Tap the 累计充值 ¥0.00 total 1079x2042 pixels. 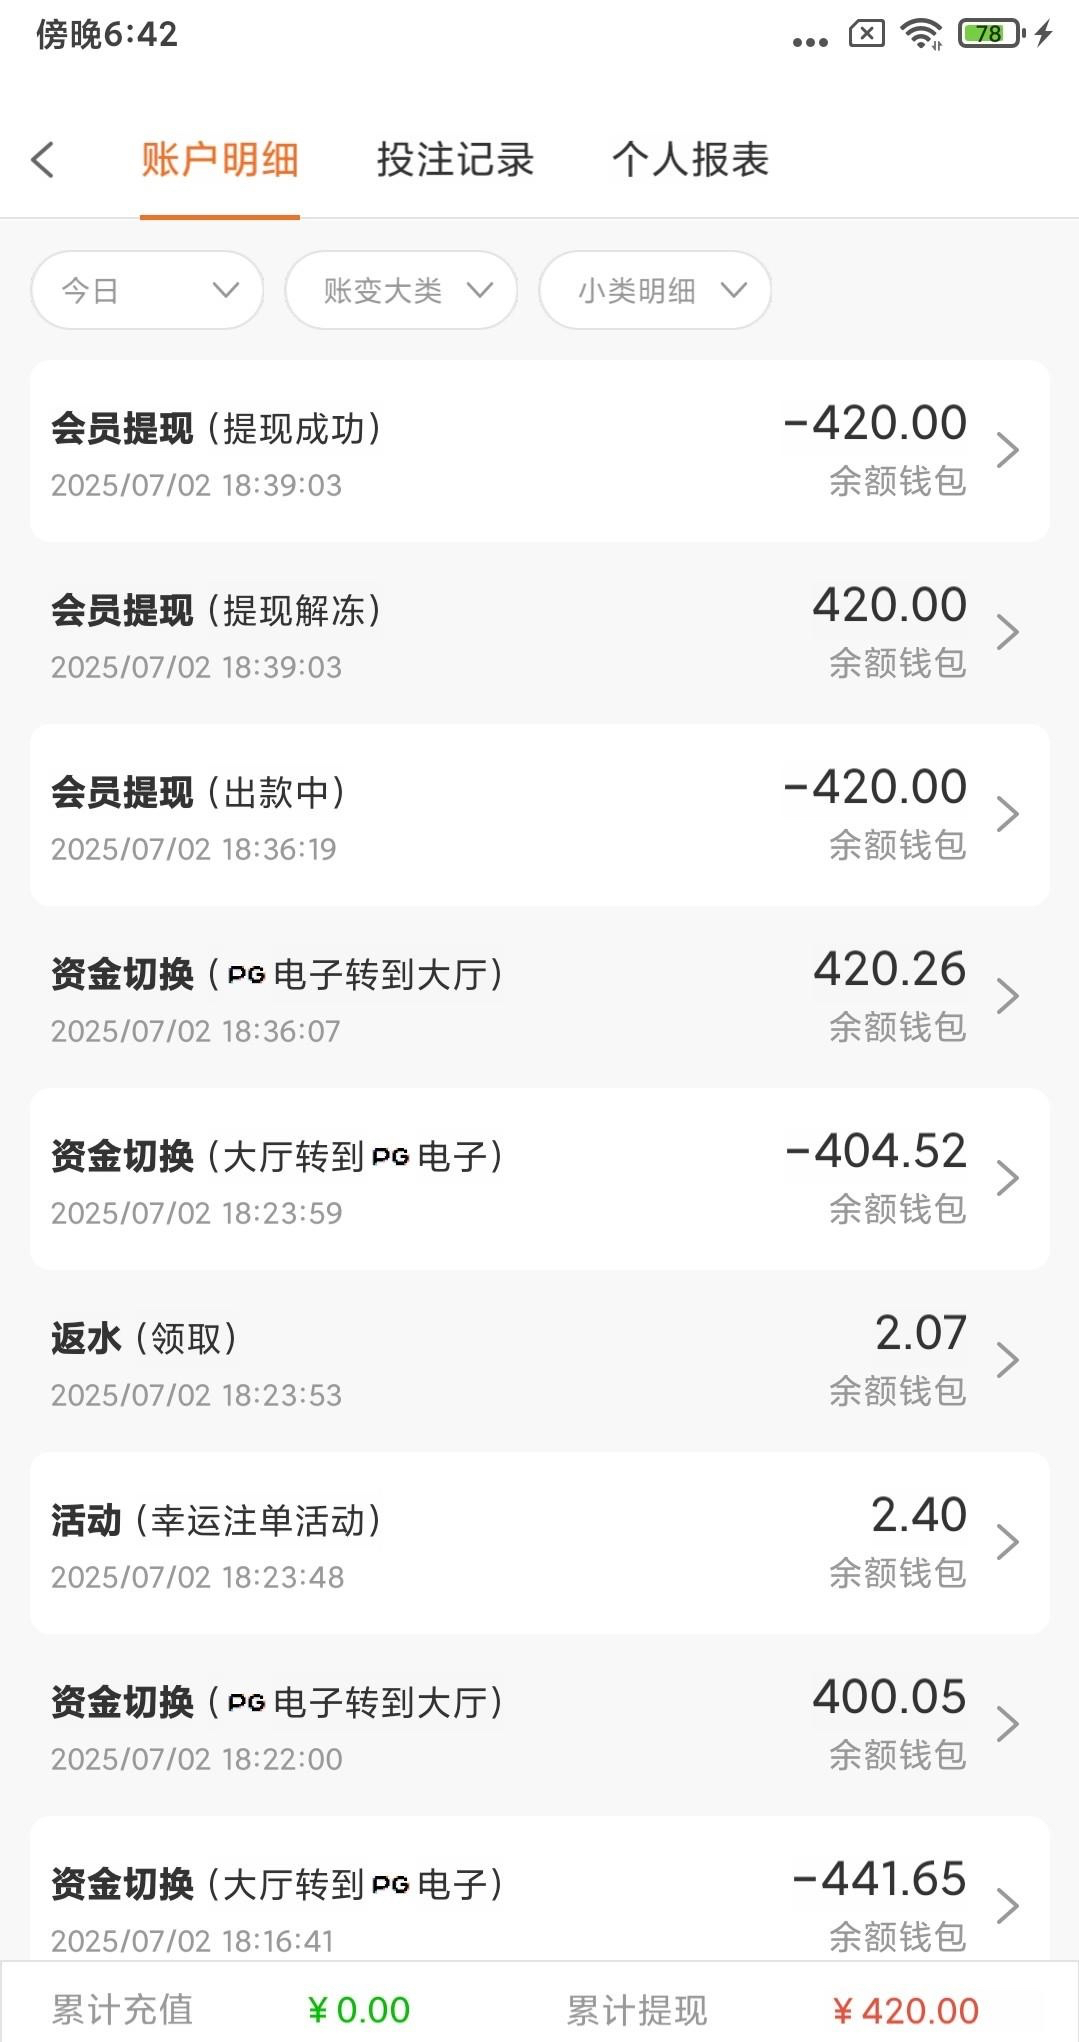coord(358,2010)
